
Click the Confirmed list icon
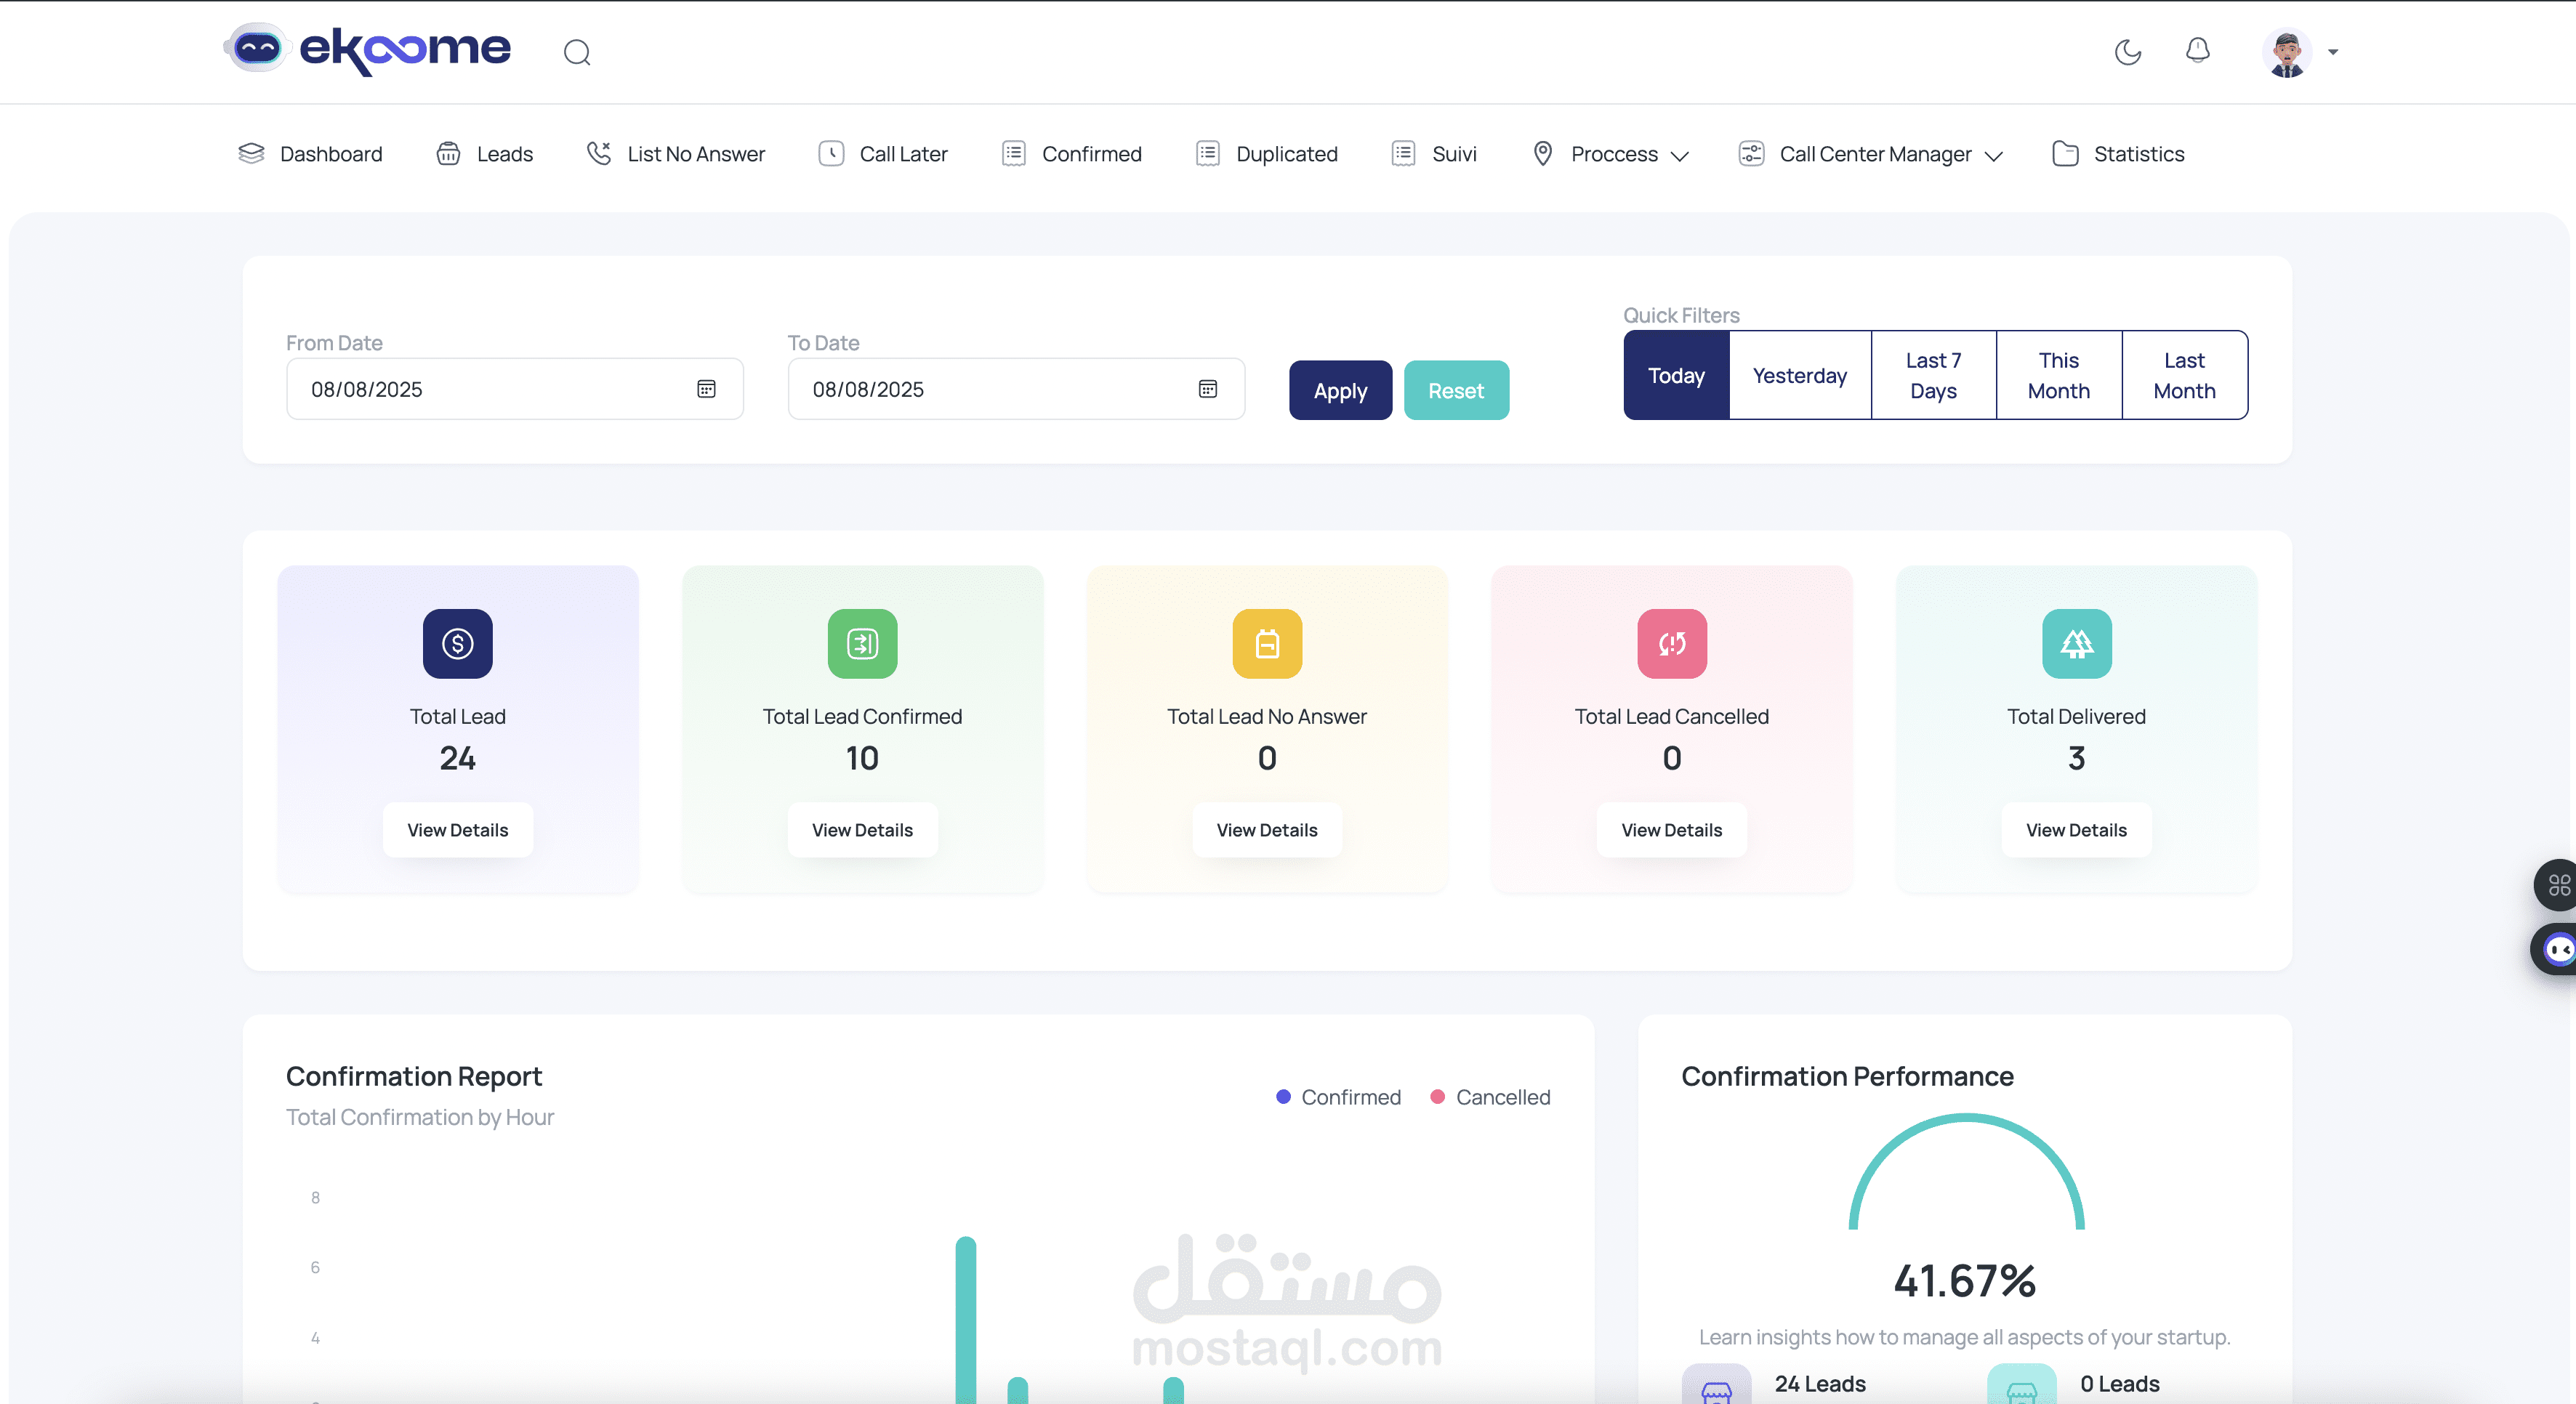click(1014, 153)
